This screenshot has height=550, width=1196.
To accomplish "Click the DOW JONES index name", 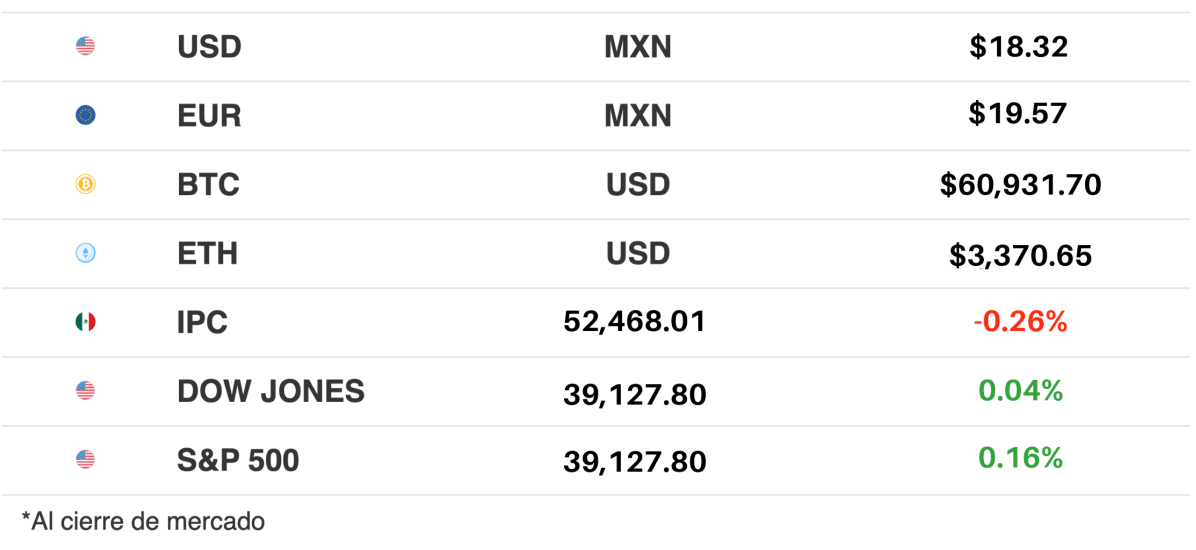I will tap(270, 392).
